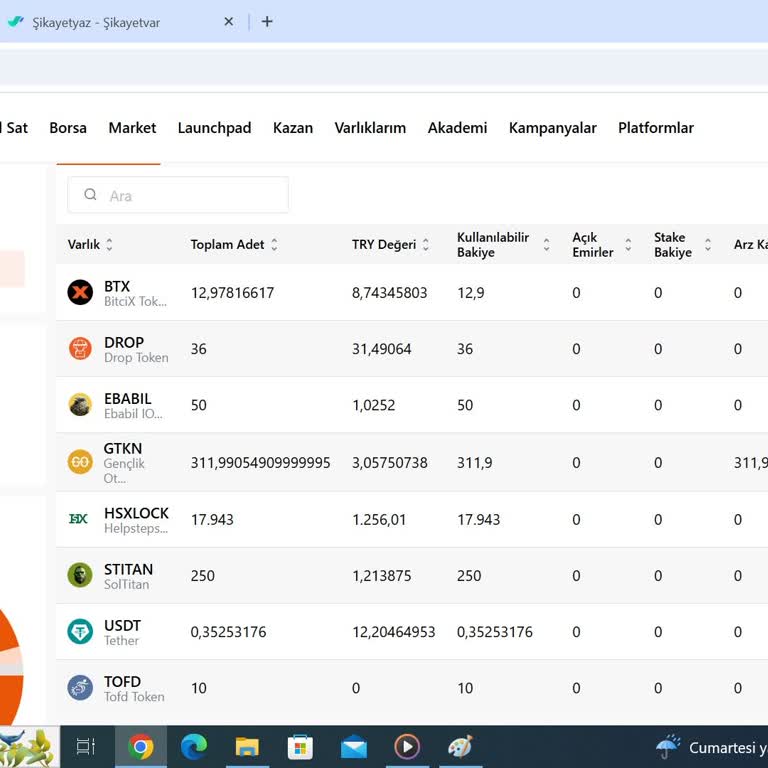
Task: Sort by Kullanılabilir Bakiye column arrows
Action: [546, 244]
